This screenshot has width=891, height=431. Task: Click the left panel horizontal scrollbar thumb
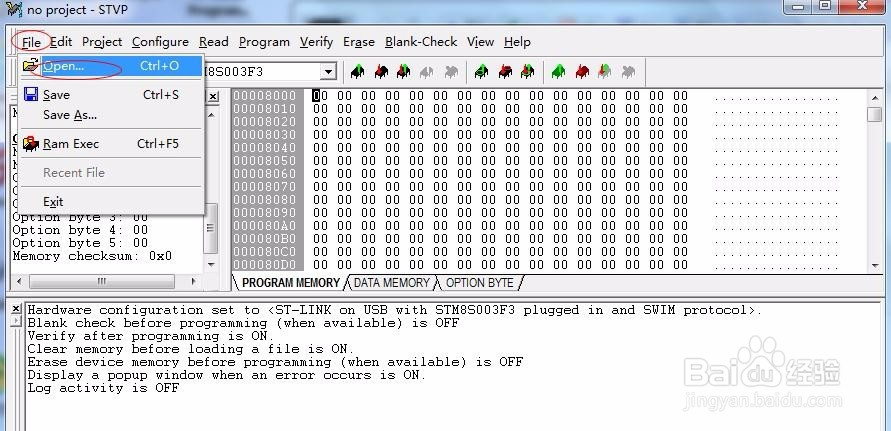102,281
